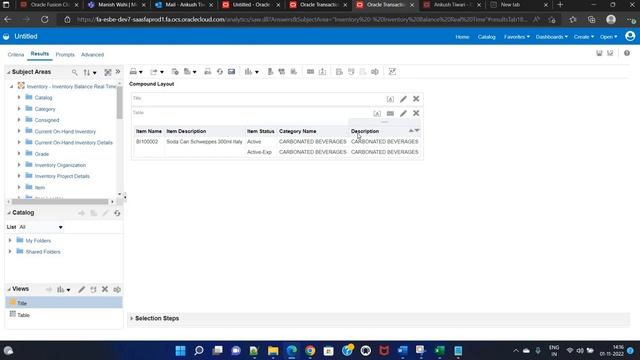Open the Favorites menu
The width and height of the screenshot is (640, 360).
517,37
